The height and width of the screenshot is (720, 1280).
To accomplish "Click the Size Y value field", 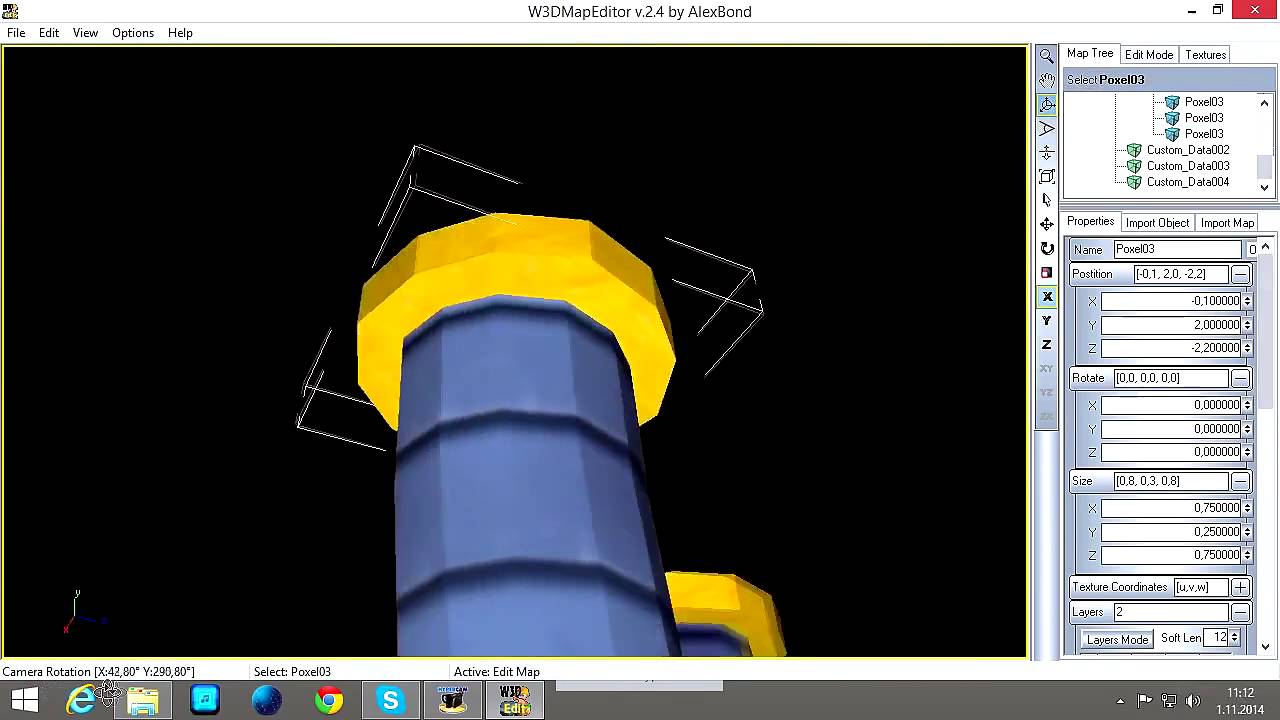I will pyautogui.click(x=1171, y=532).
